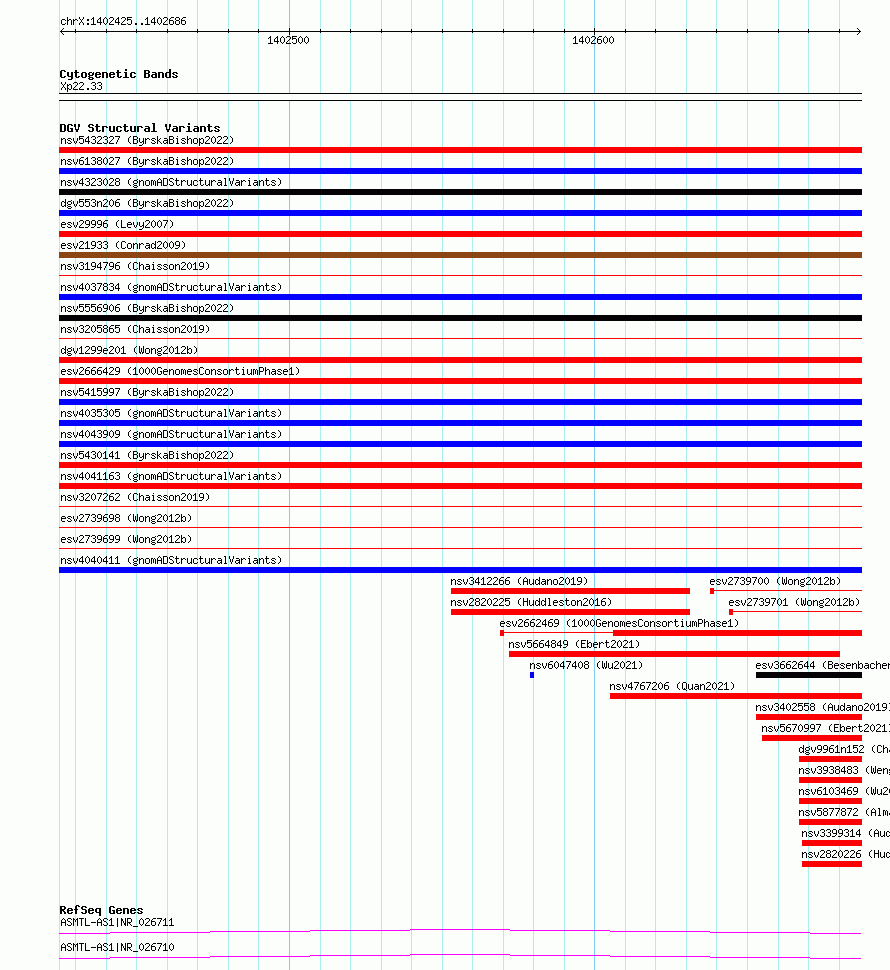Open nsv3412266 (Audano2019) variant label
This screenshot has width=890, height=970.
click(519, 582)
